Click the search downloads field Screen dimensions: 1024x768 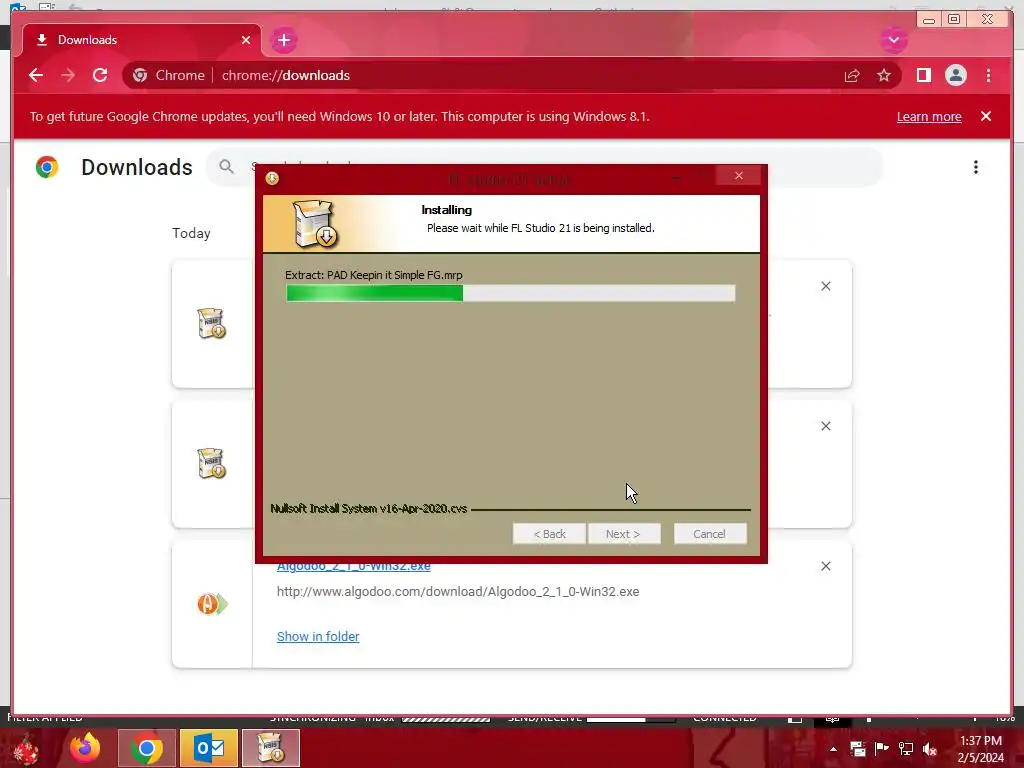[x=544, y=167]
